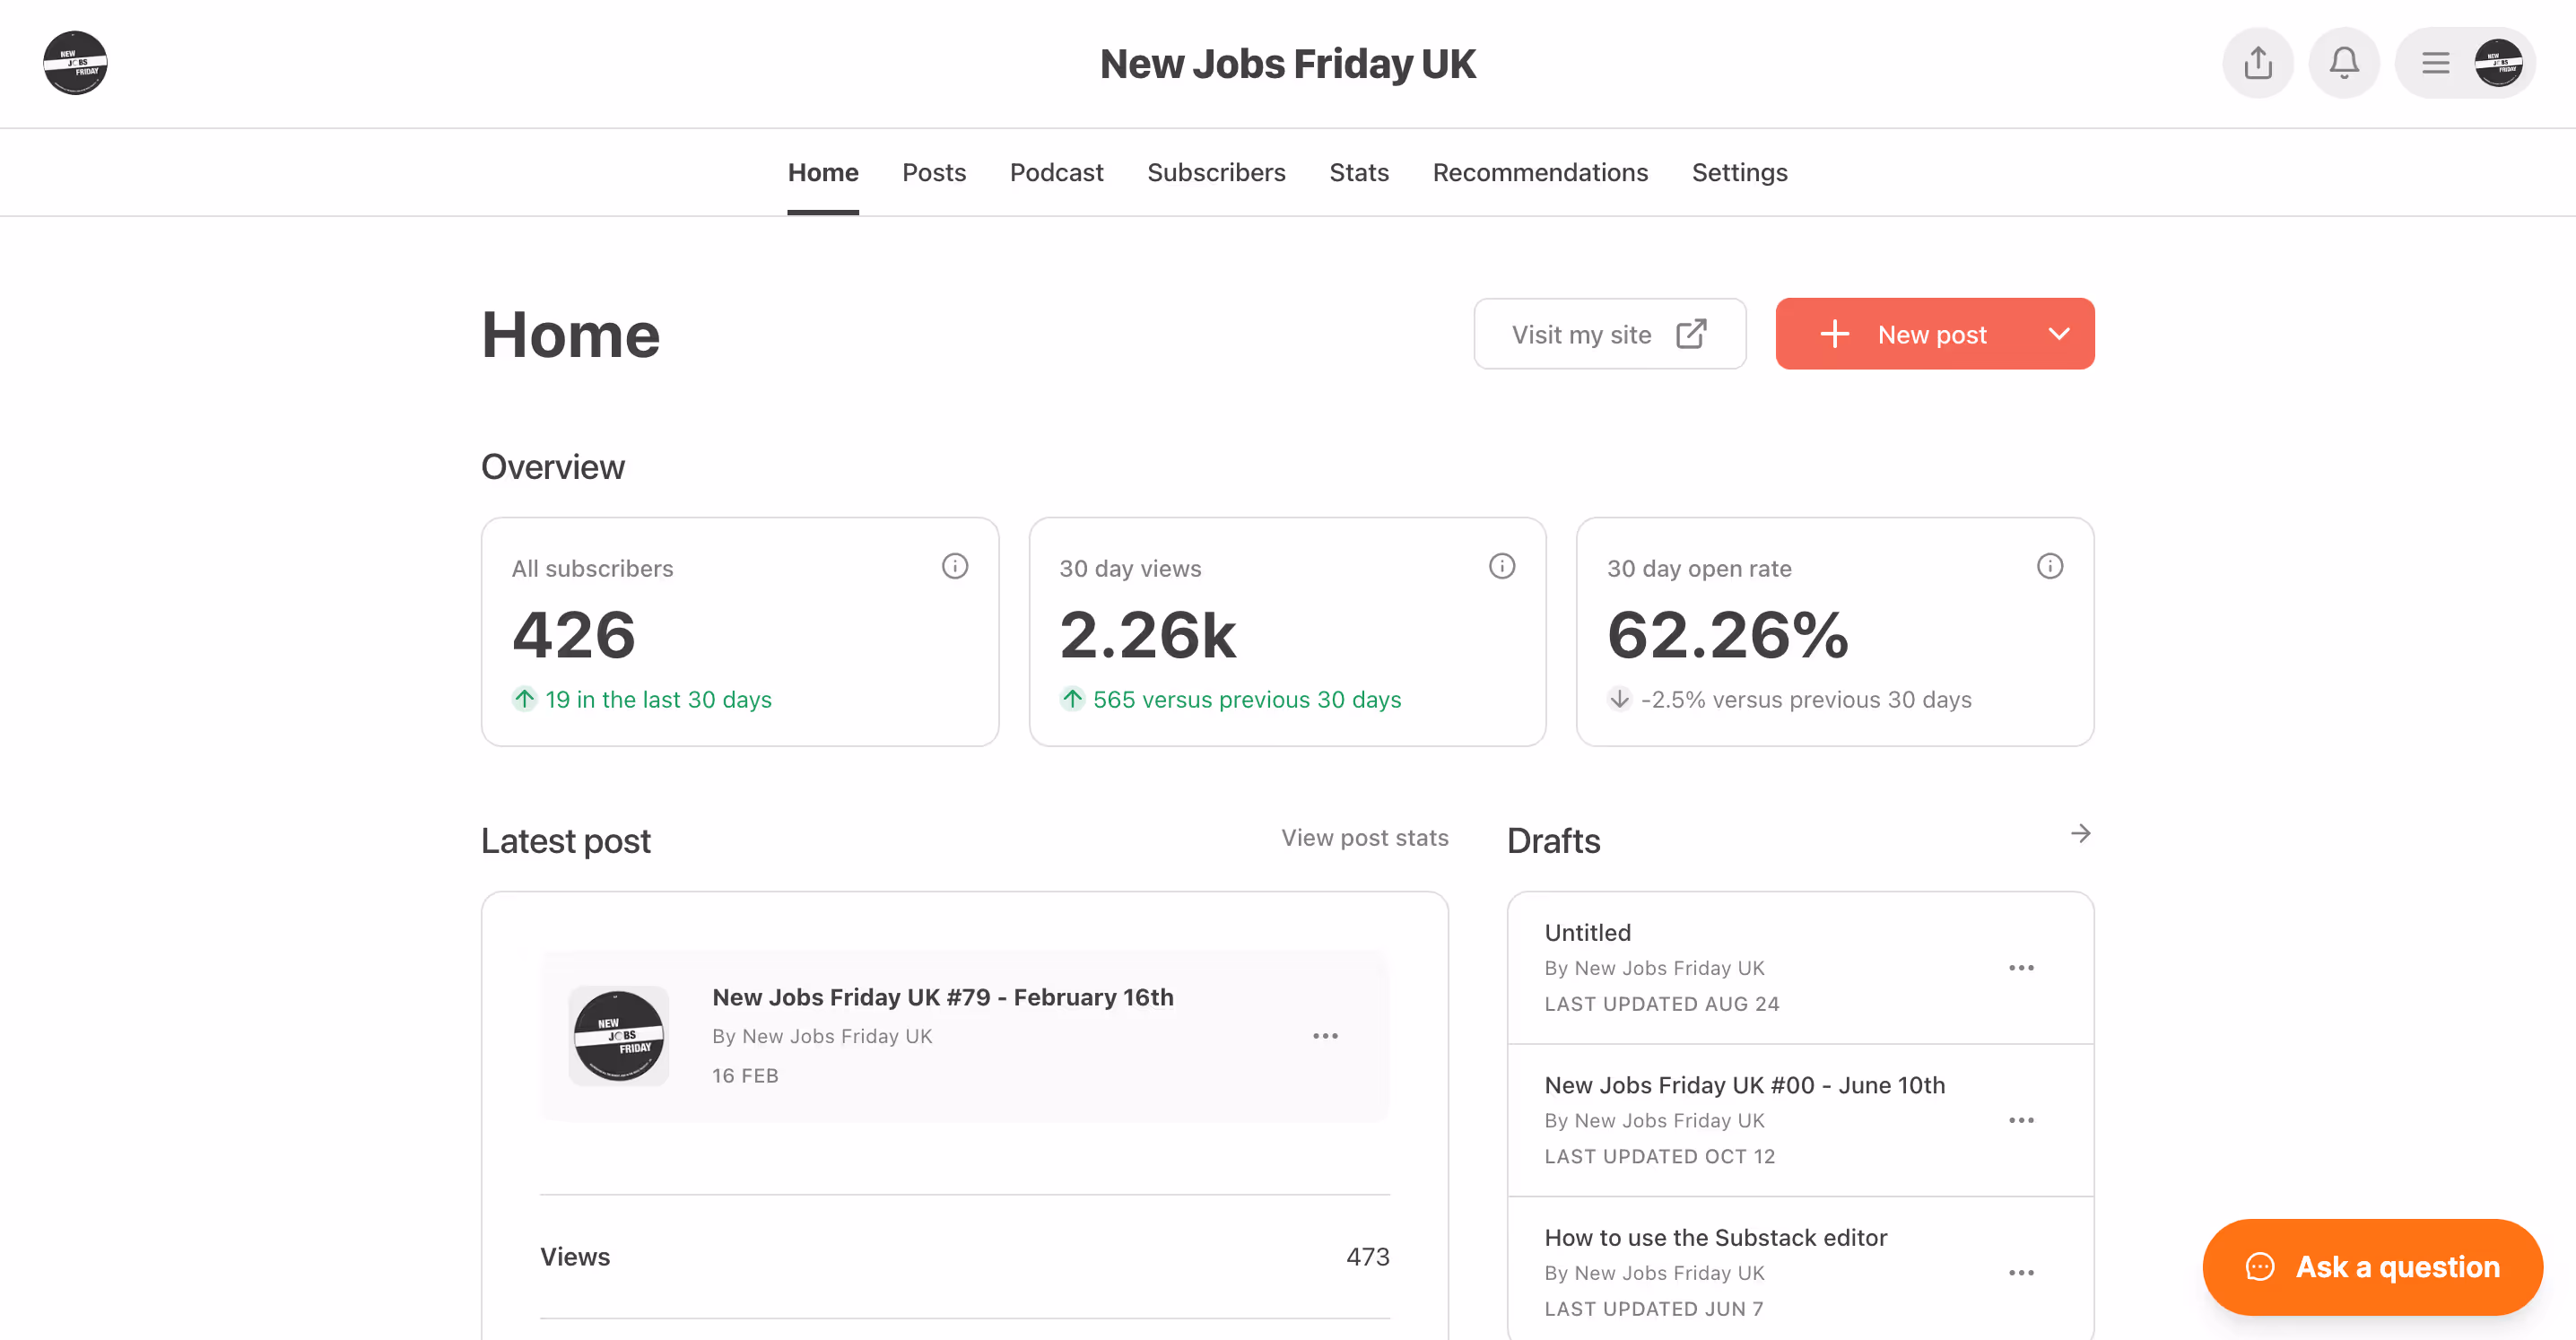Expand the New post dropdown arrow

click(2058, 334)
